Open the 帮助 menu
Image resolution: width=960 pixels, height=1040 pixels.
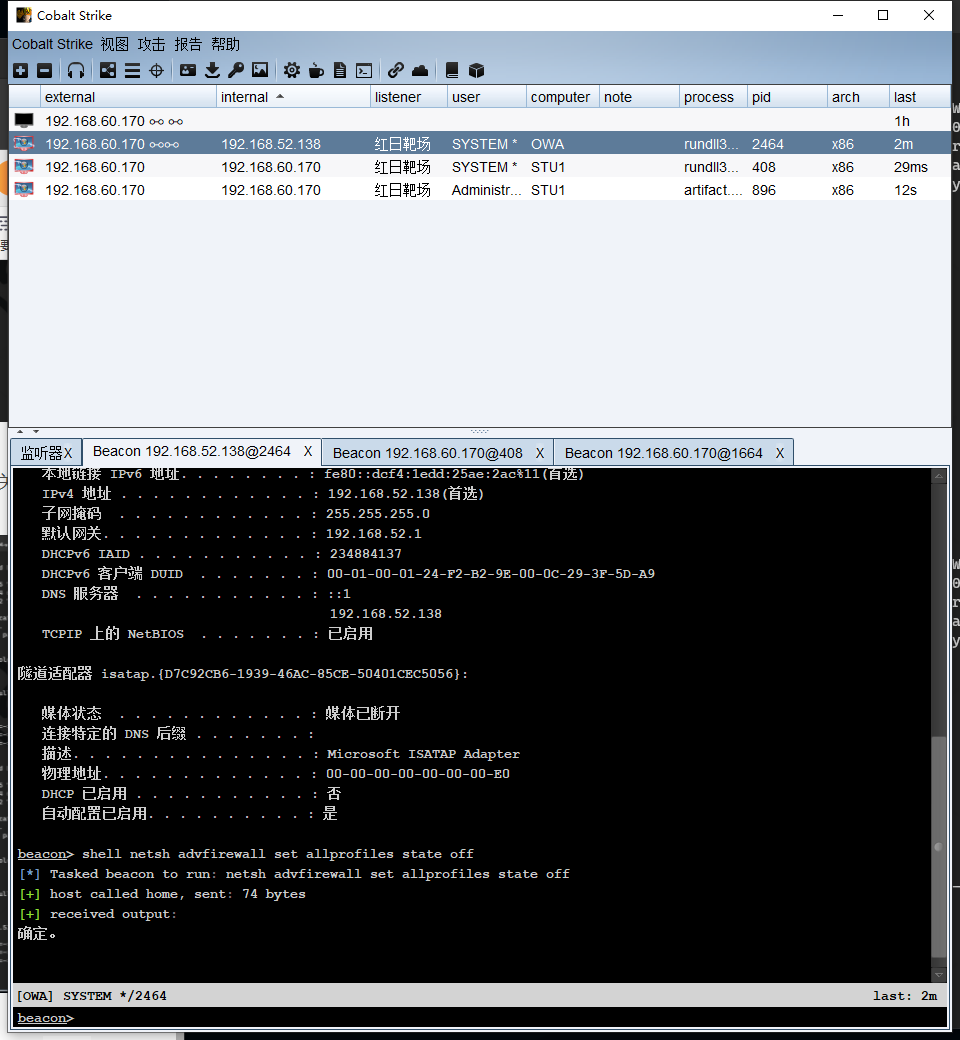225,44
